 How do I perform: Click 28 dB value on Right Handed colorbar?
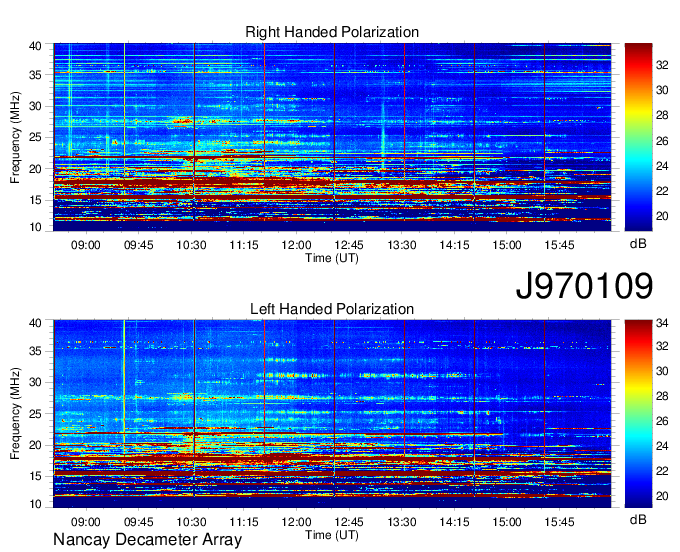pyautogui.click(x=662, y=115)
